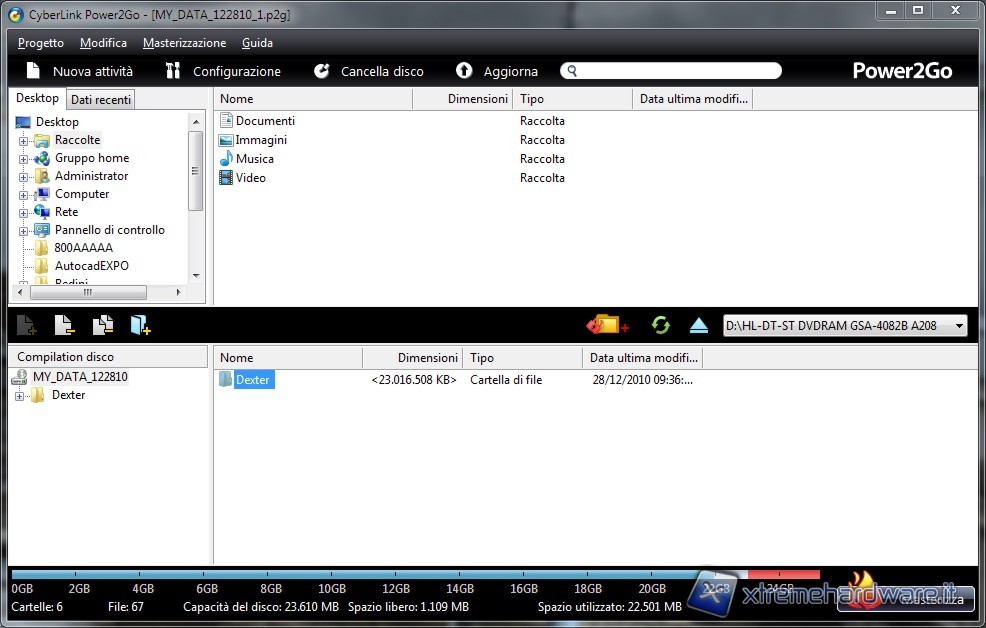The width and height of the screenshot is (986, 628).
Task: Open the Progetto menu
Action: tap(41, 43)
